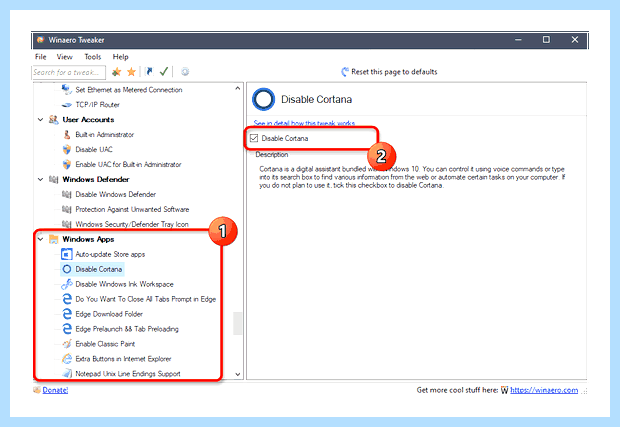Open the Help menu
The image size is (620, 427).
[x=120, y=57]
